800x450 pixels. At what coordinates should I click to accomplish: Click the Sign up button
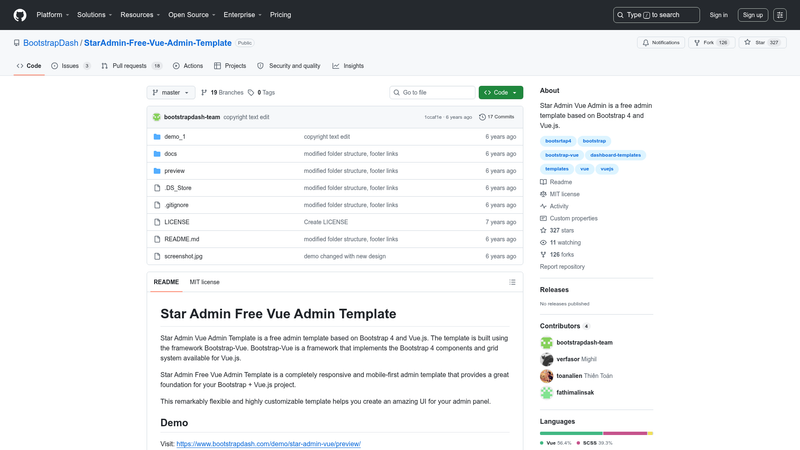[753, 15]
